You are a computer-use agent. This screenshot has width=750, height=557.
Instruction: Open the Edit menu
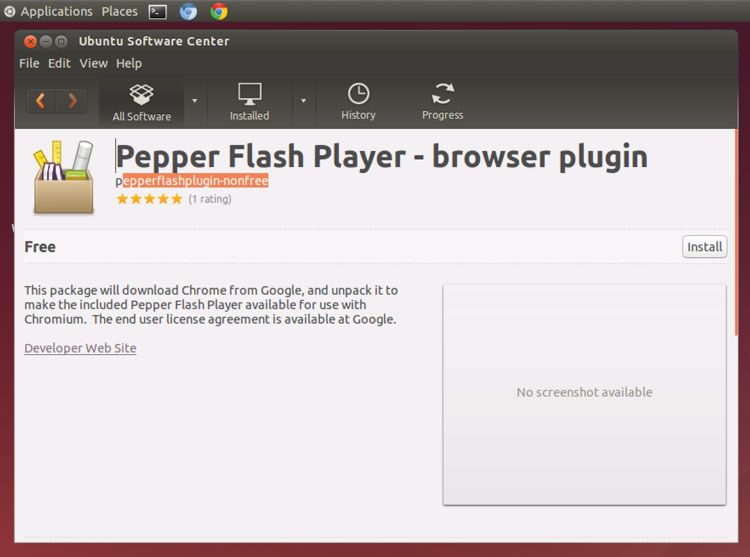[x=59, y=63]
